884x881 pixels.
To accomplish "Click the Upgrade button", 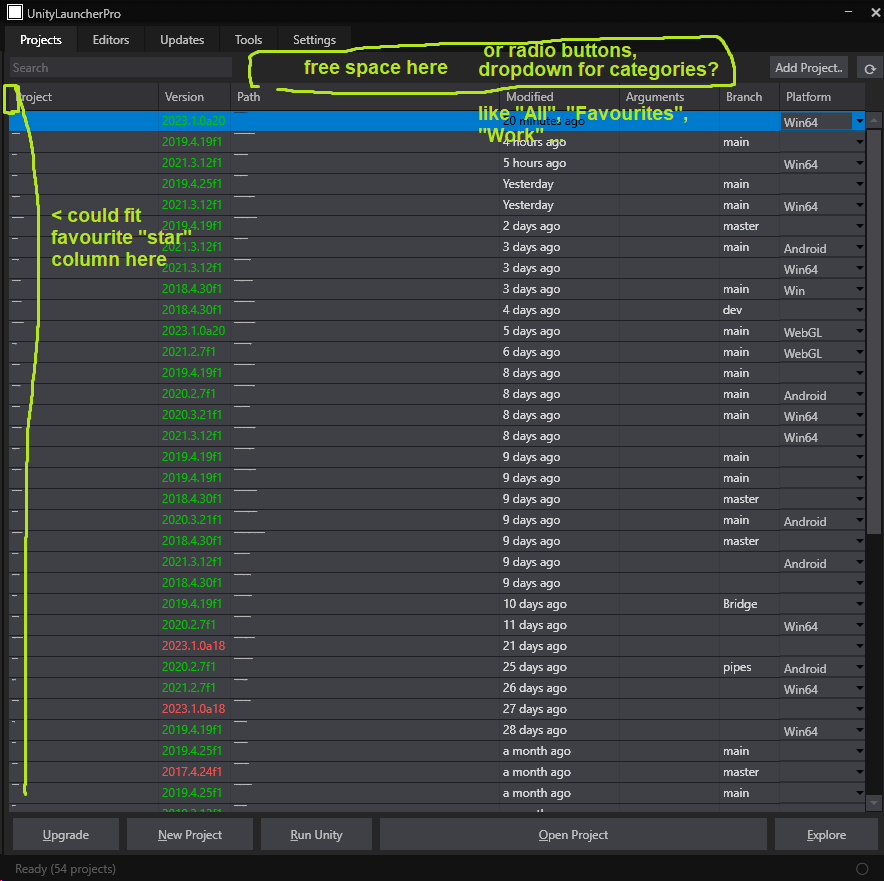I will coord(65,834).
